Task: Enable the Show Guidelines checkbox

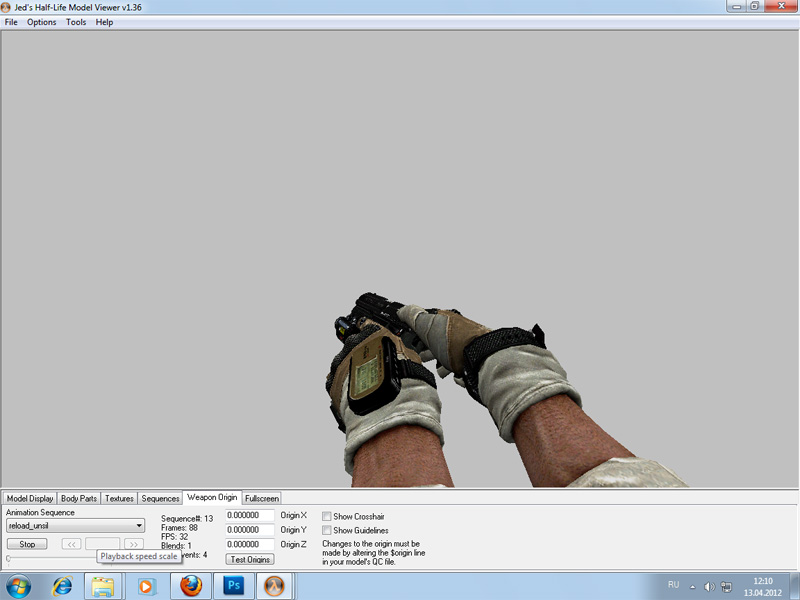Action: tap(327, 530)
